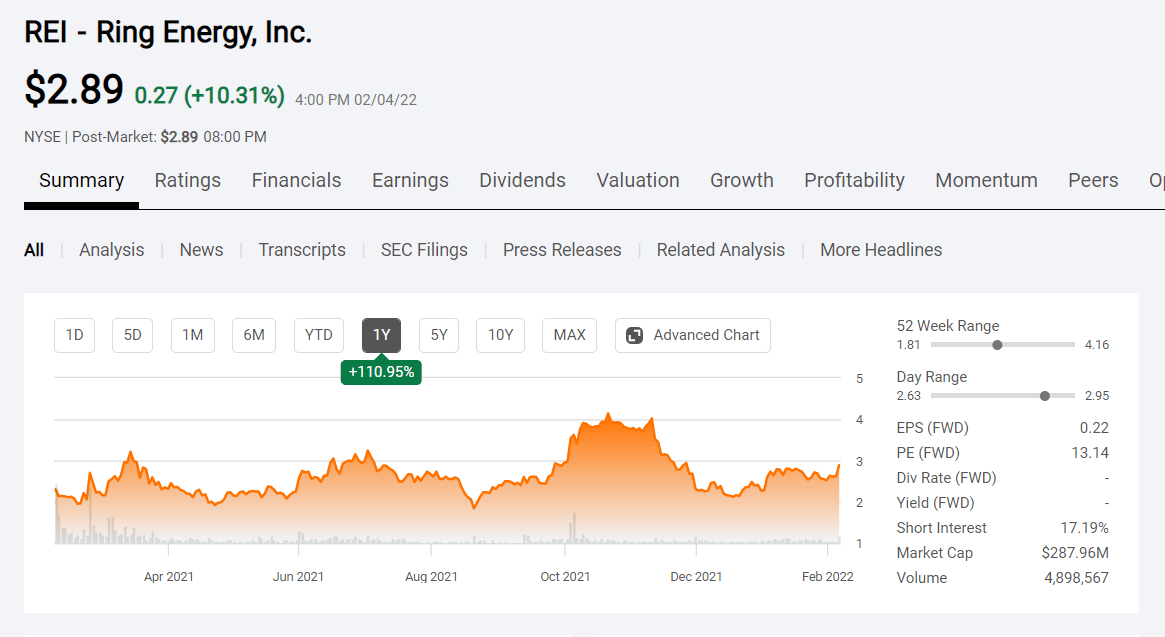Open the Dividends tab
This screenshot has height=637, width=1165.
522,181
